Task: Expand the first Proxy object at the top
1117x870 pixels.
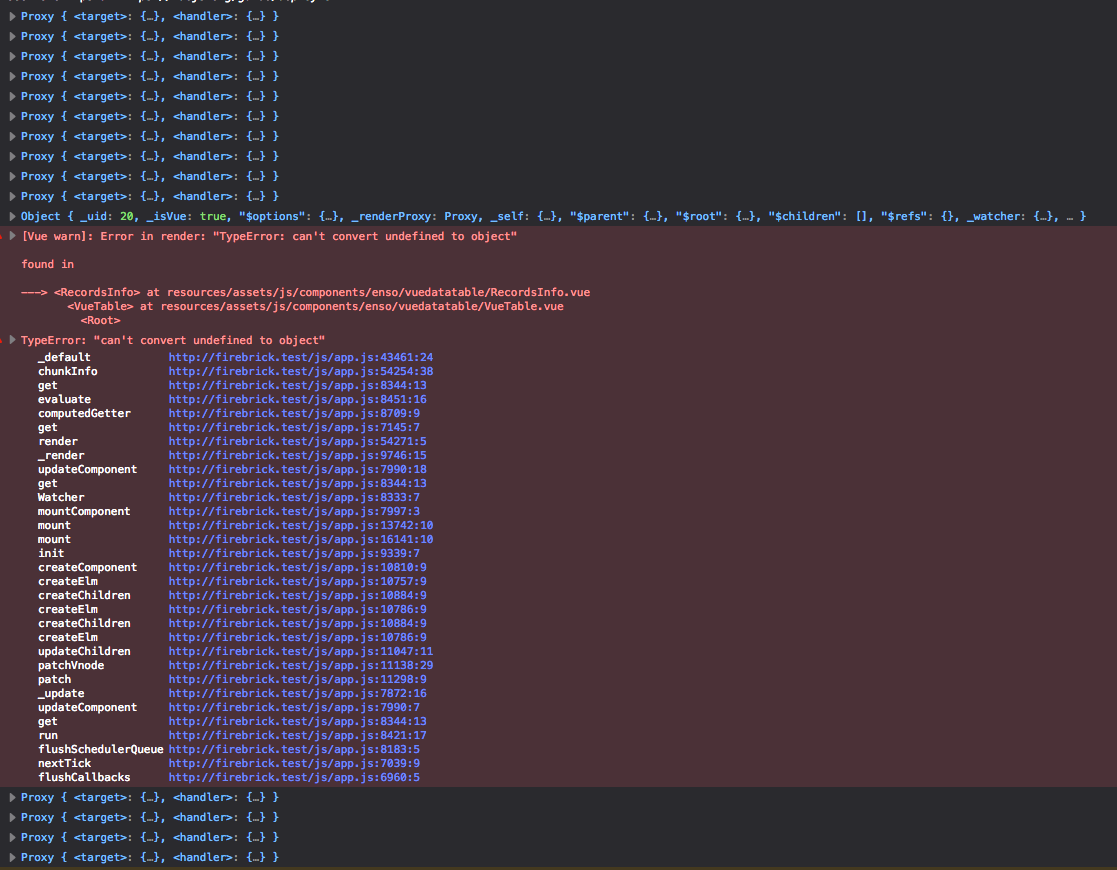Action: point(11,16)
